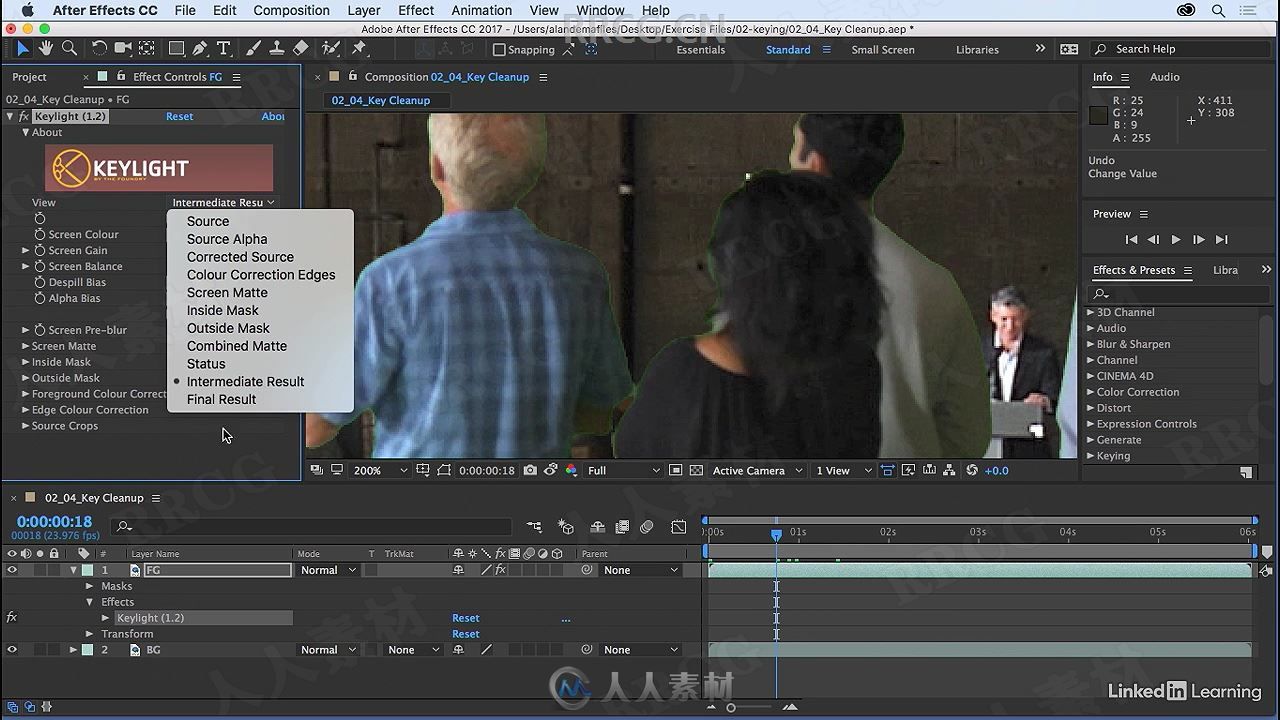Expand the Screen Matte property group

click(26, 346)
